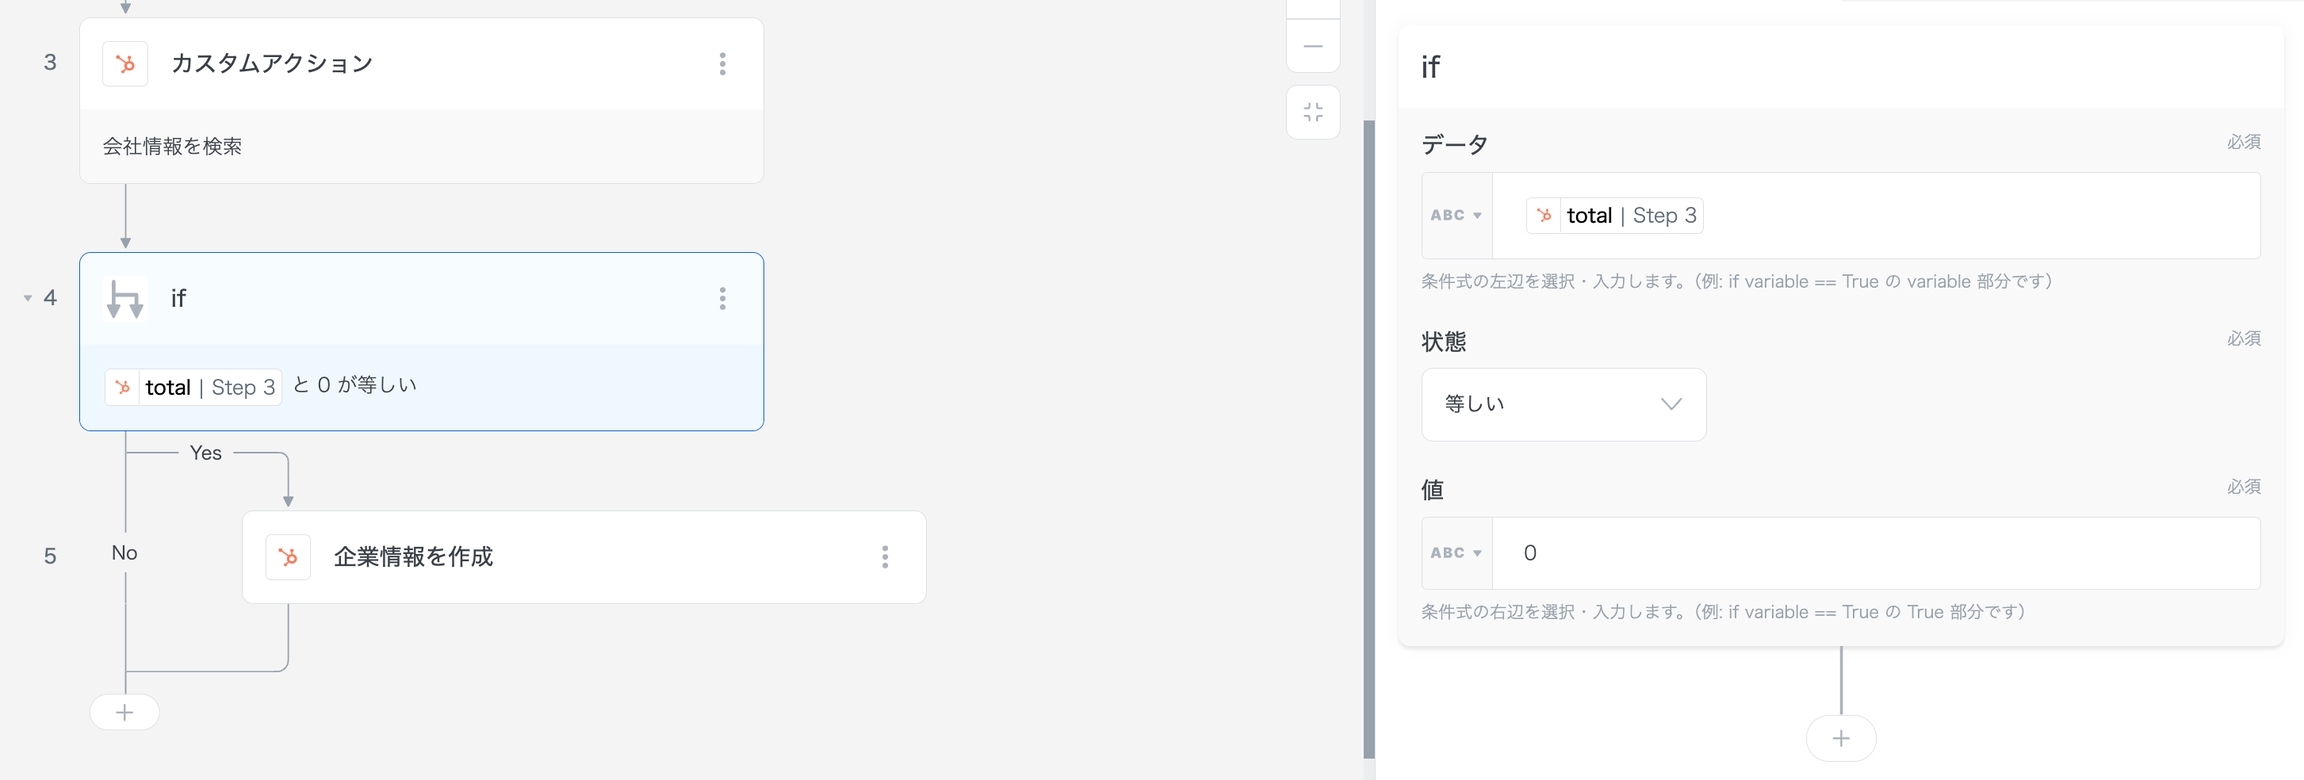
Task: Collapse step 4 using the triangle
Action: (28, 299)
